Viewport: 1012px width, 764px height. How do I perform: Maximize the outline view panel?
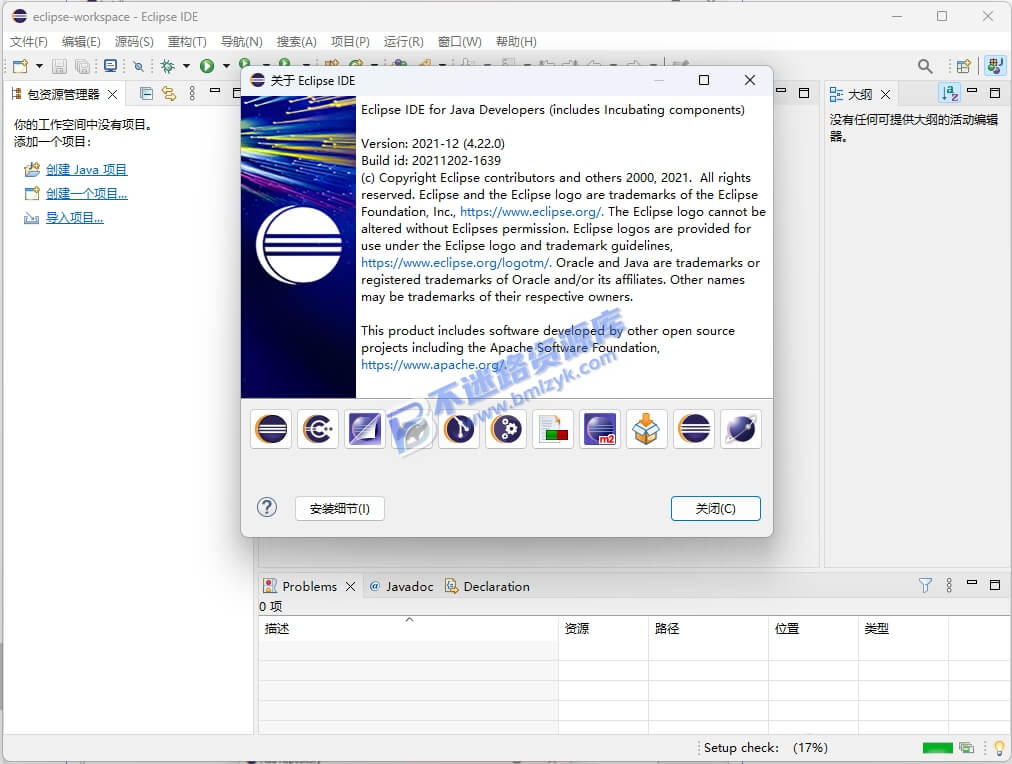point(995,93)
